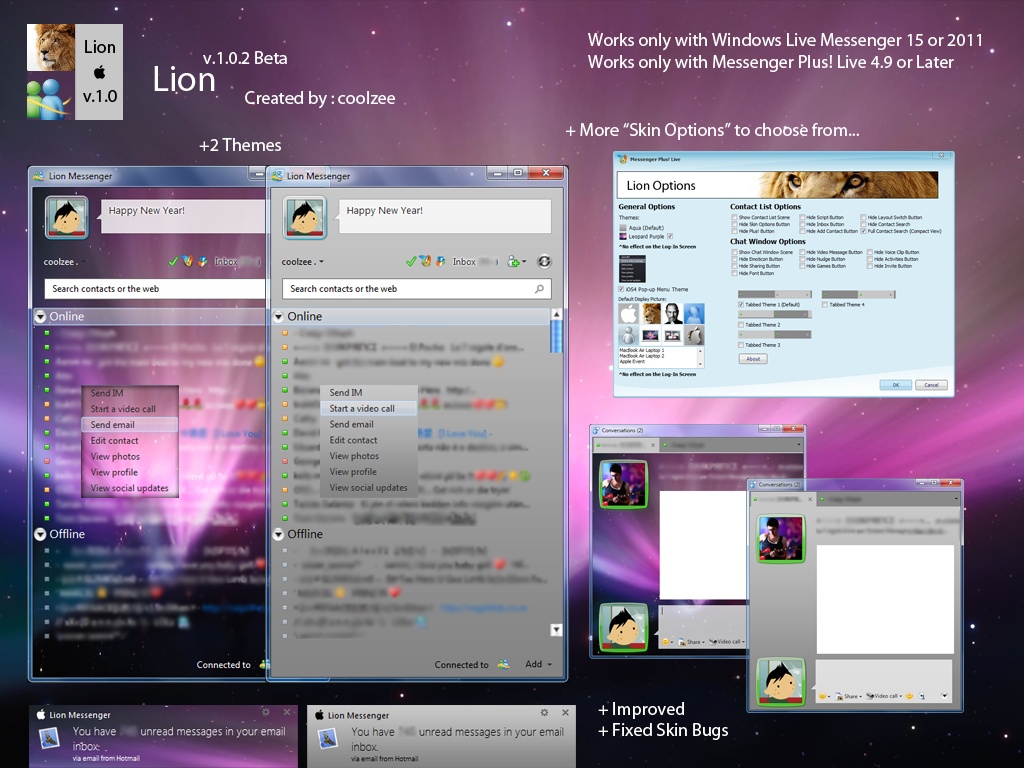
Task: Click green checkmark icon in gray Messenger
Action: click(410, 261)
